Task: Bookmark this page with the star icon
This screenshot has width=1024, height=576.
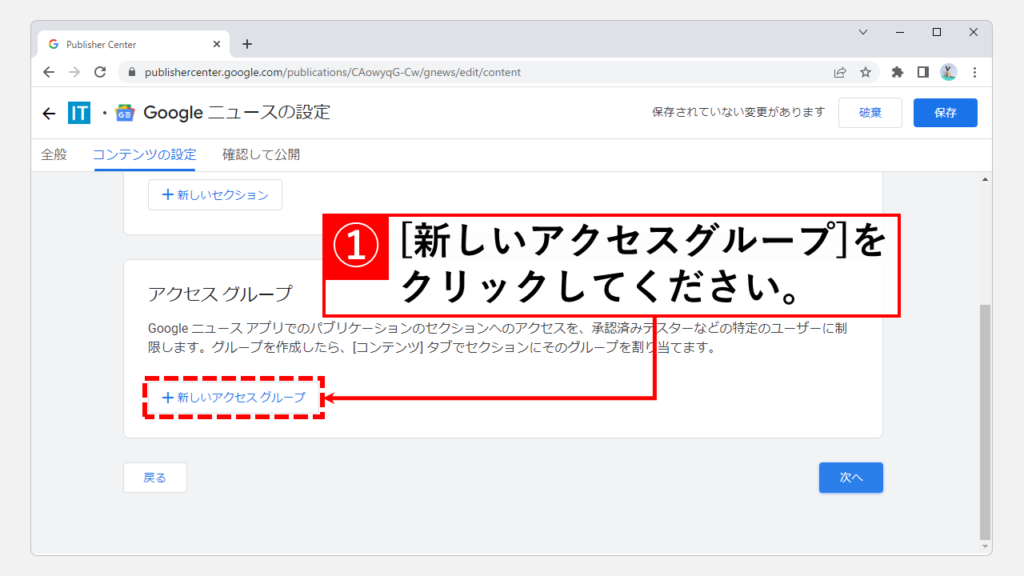Action: point(866,72)
